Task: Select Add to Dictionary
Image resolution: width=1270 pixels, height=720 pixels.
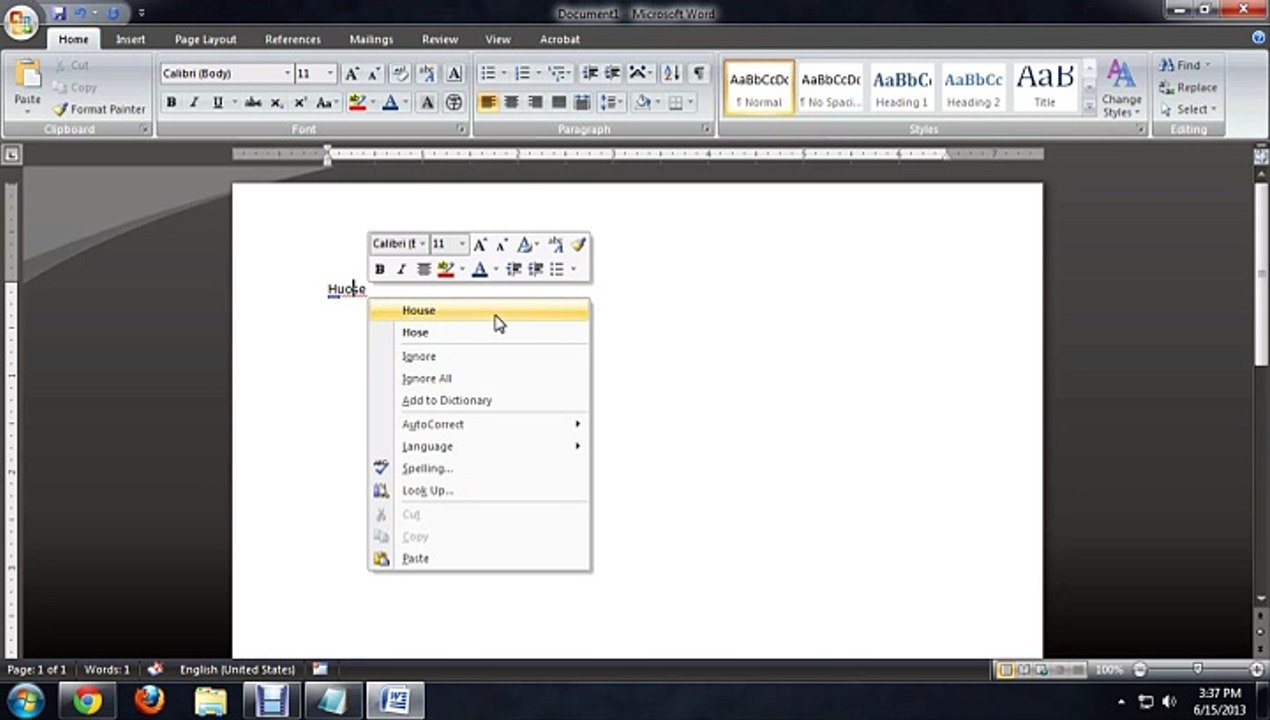Action: tap(479, 400)
